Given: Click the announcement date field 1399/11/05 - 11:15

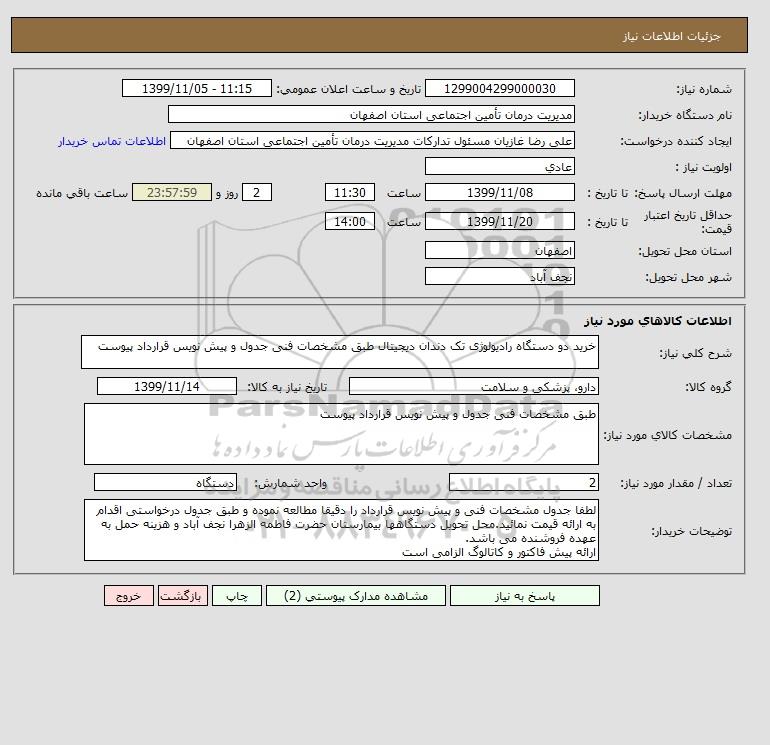Looking at the screenshot, I should tap(196, 88).
